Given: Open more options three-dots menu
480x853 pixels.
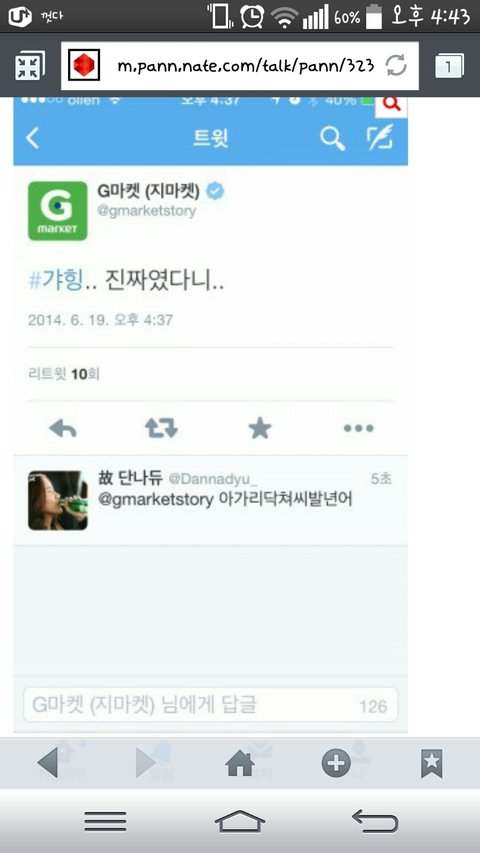Looking at the screenshot, I should (x=359, y=429).
